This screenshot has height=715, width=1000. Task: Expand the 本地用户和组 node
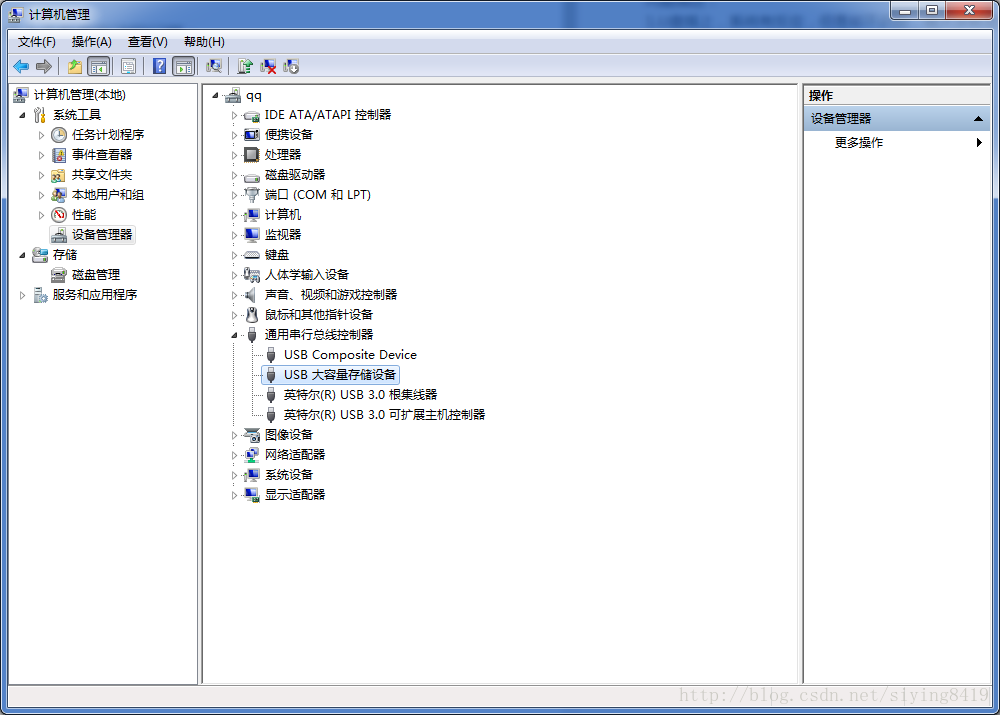[x=41, y=195]
